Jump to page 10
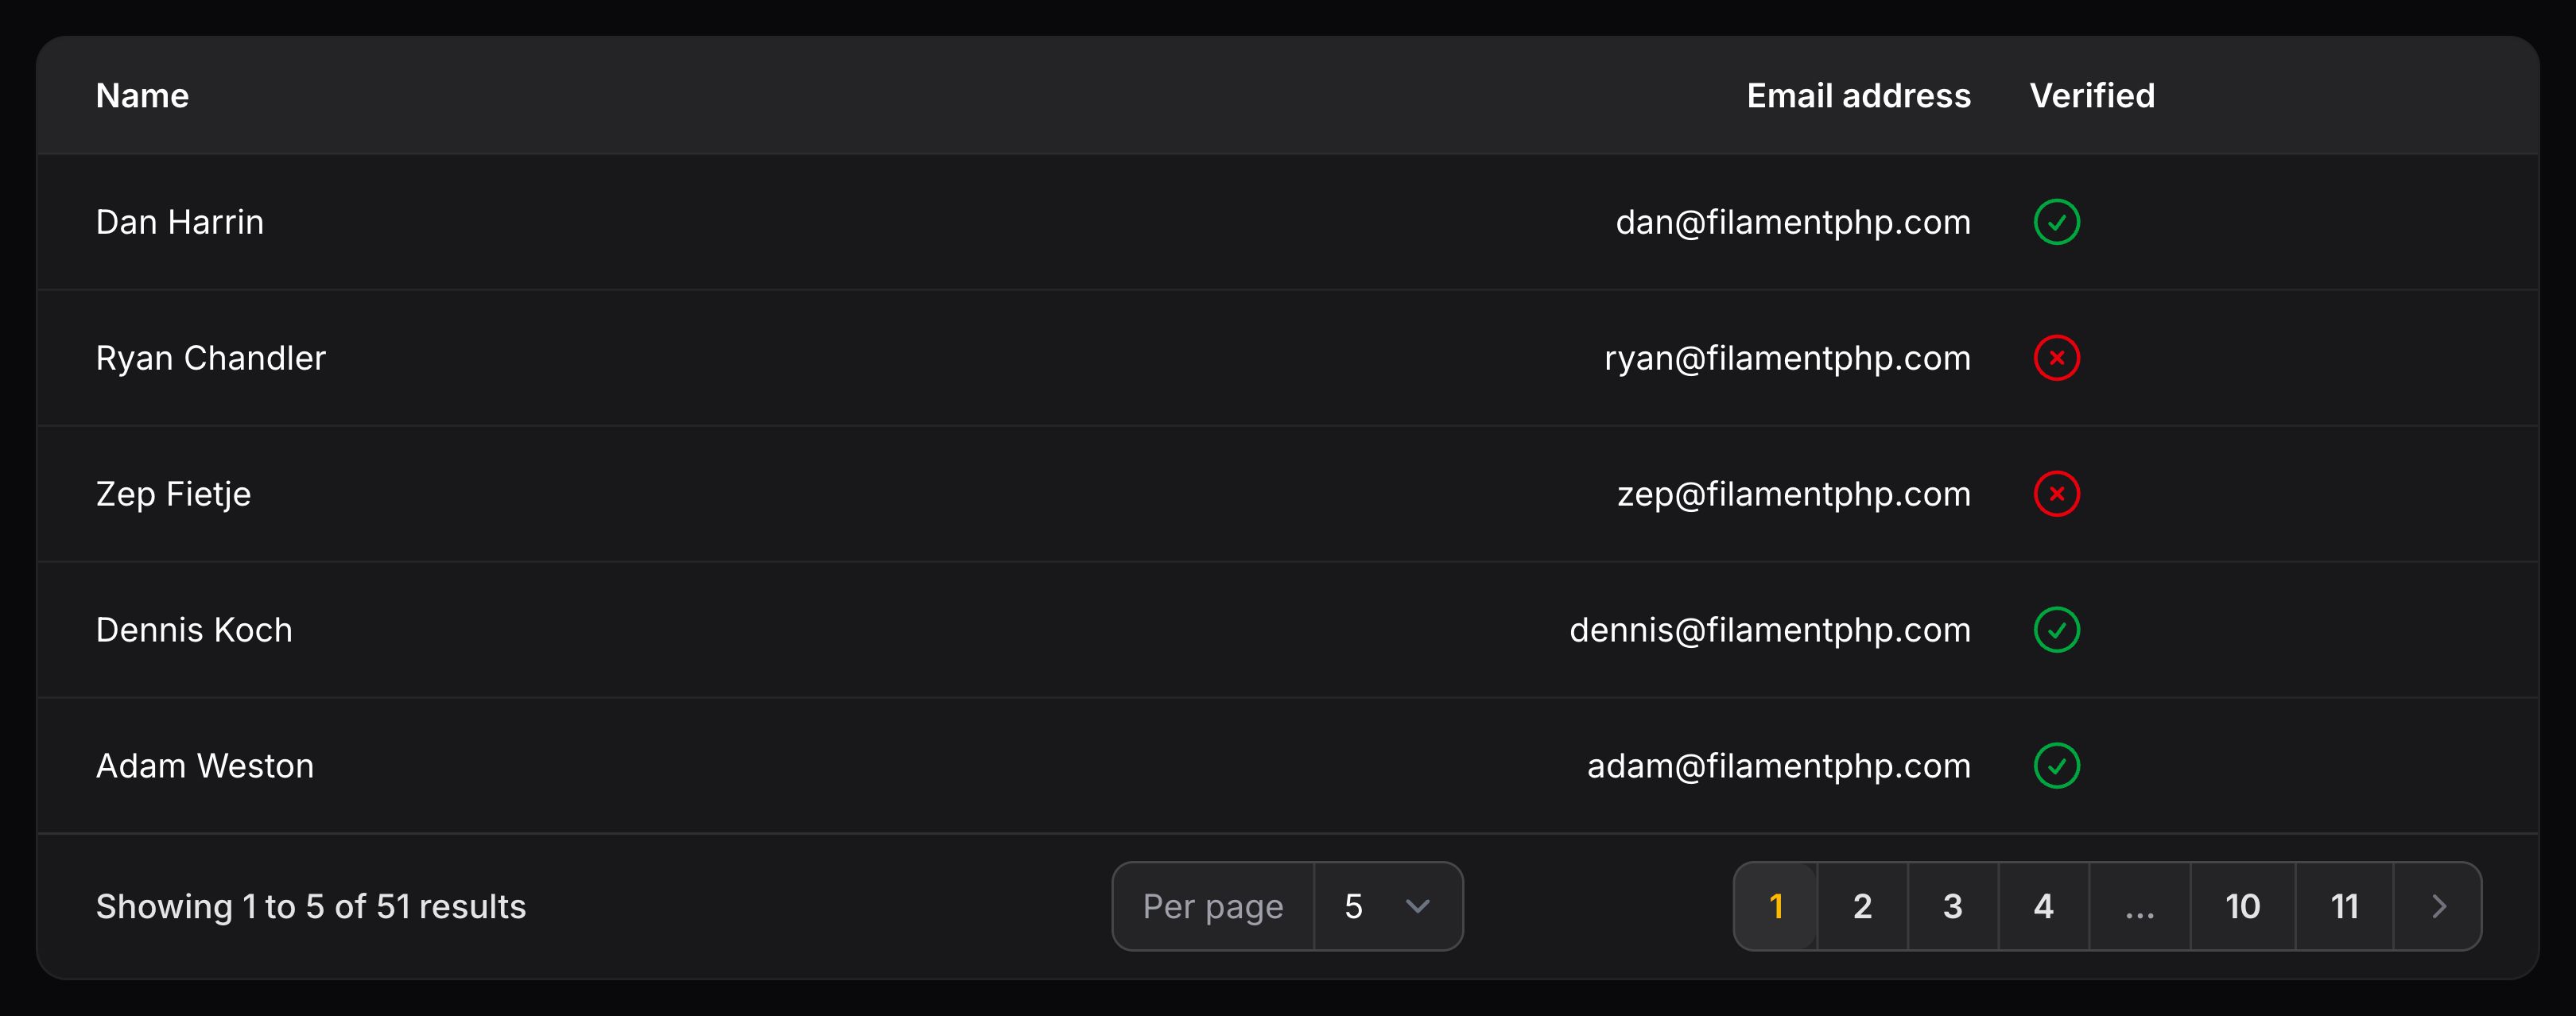This screenshot has height=1016, width=2576. pos(2242,906)
